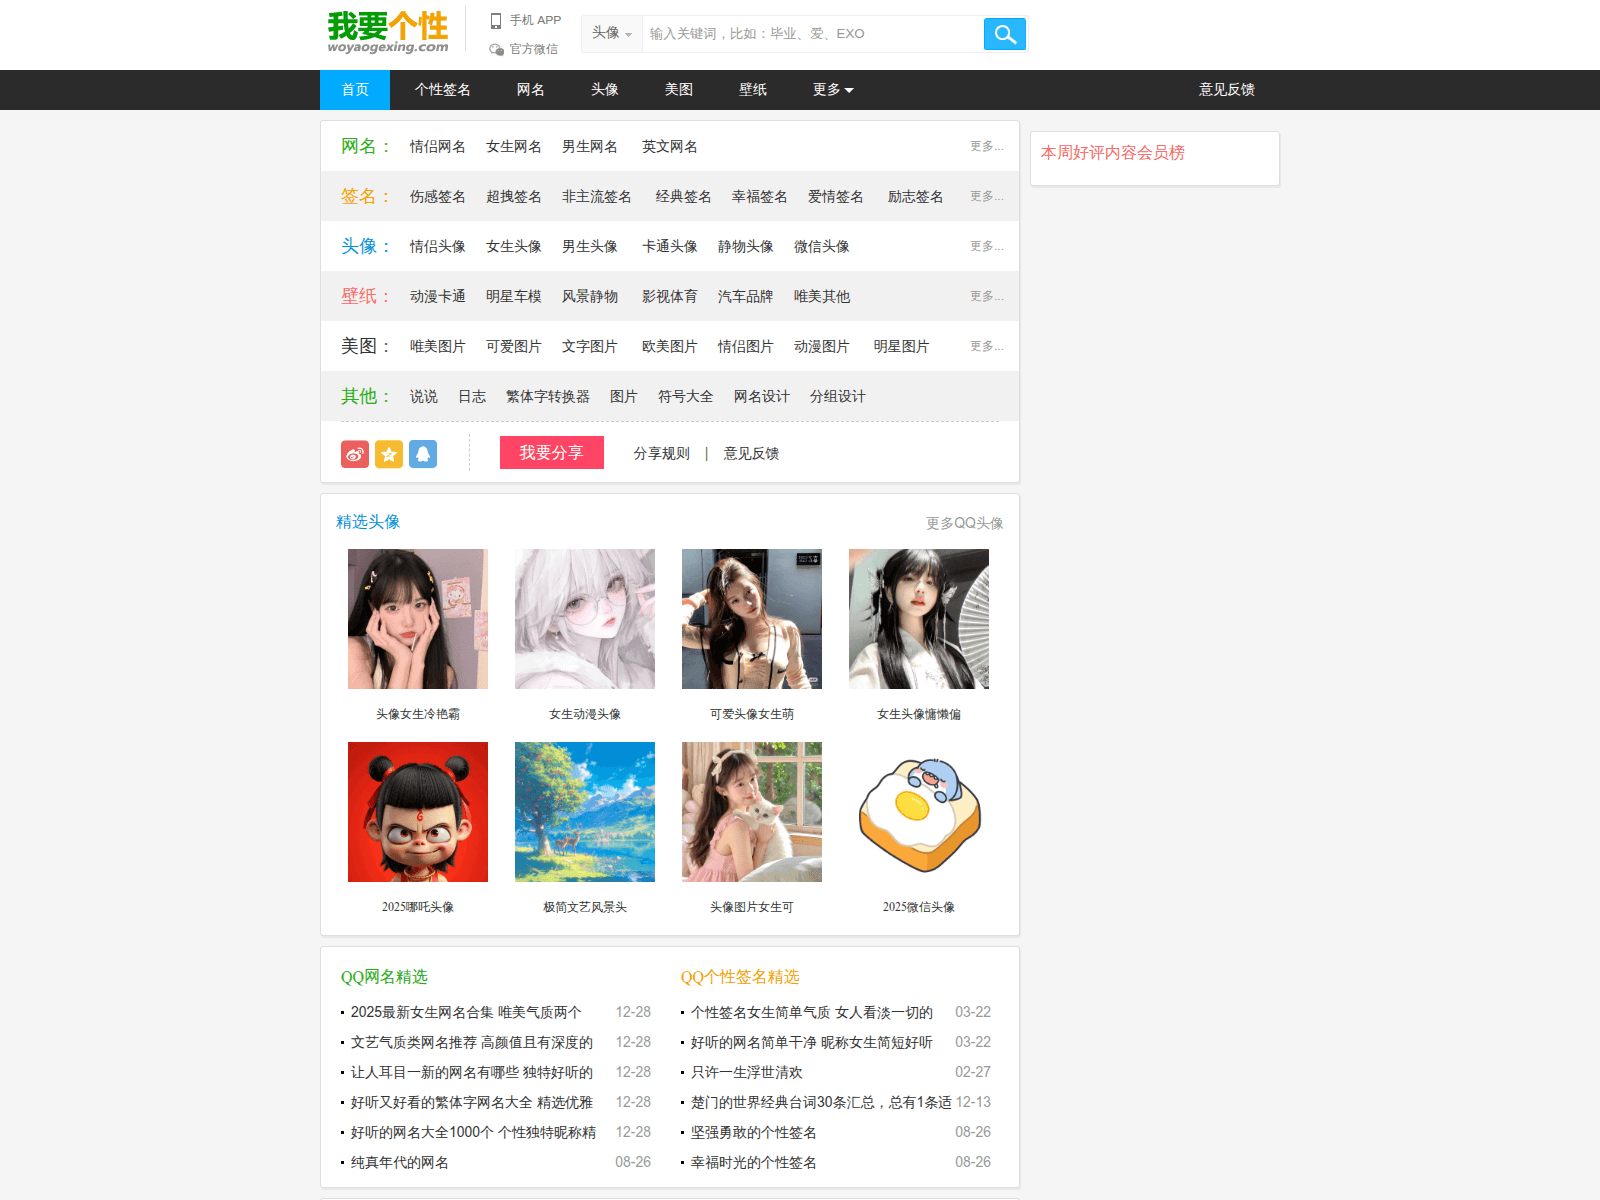Open the 繁体字转换器 link
The image size is (1600, 1200).
547,397
